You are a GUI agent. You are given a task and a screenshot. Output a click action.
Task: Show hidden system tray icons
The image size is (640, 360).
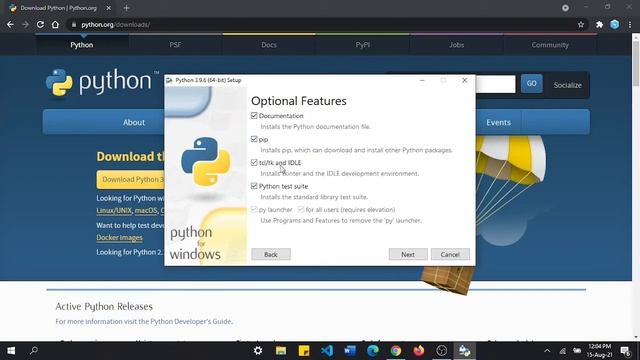tap(547, 351)
